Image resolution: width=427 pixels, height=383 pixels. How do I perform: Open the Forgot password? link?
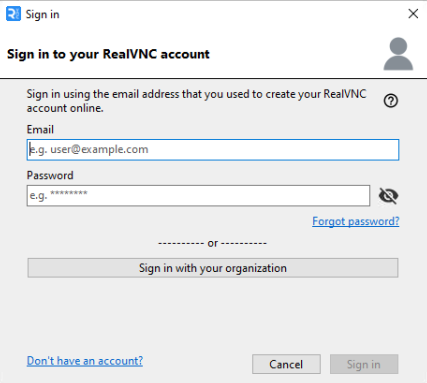356,221
